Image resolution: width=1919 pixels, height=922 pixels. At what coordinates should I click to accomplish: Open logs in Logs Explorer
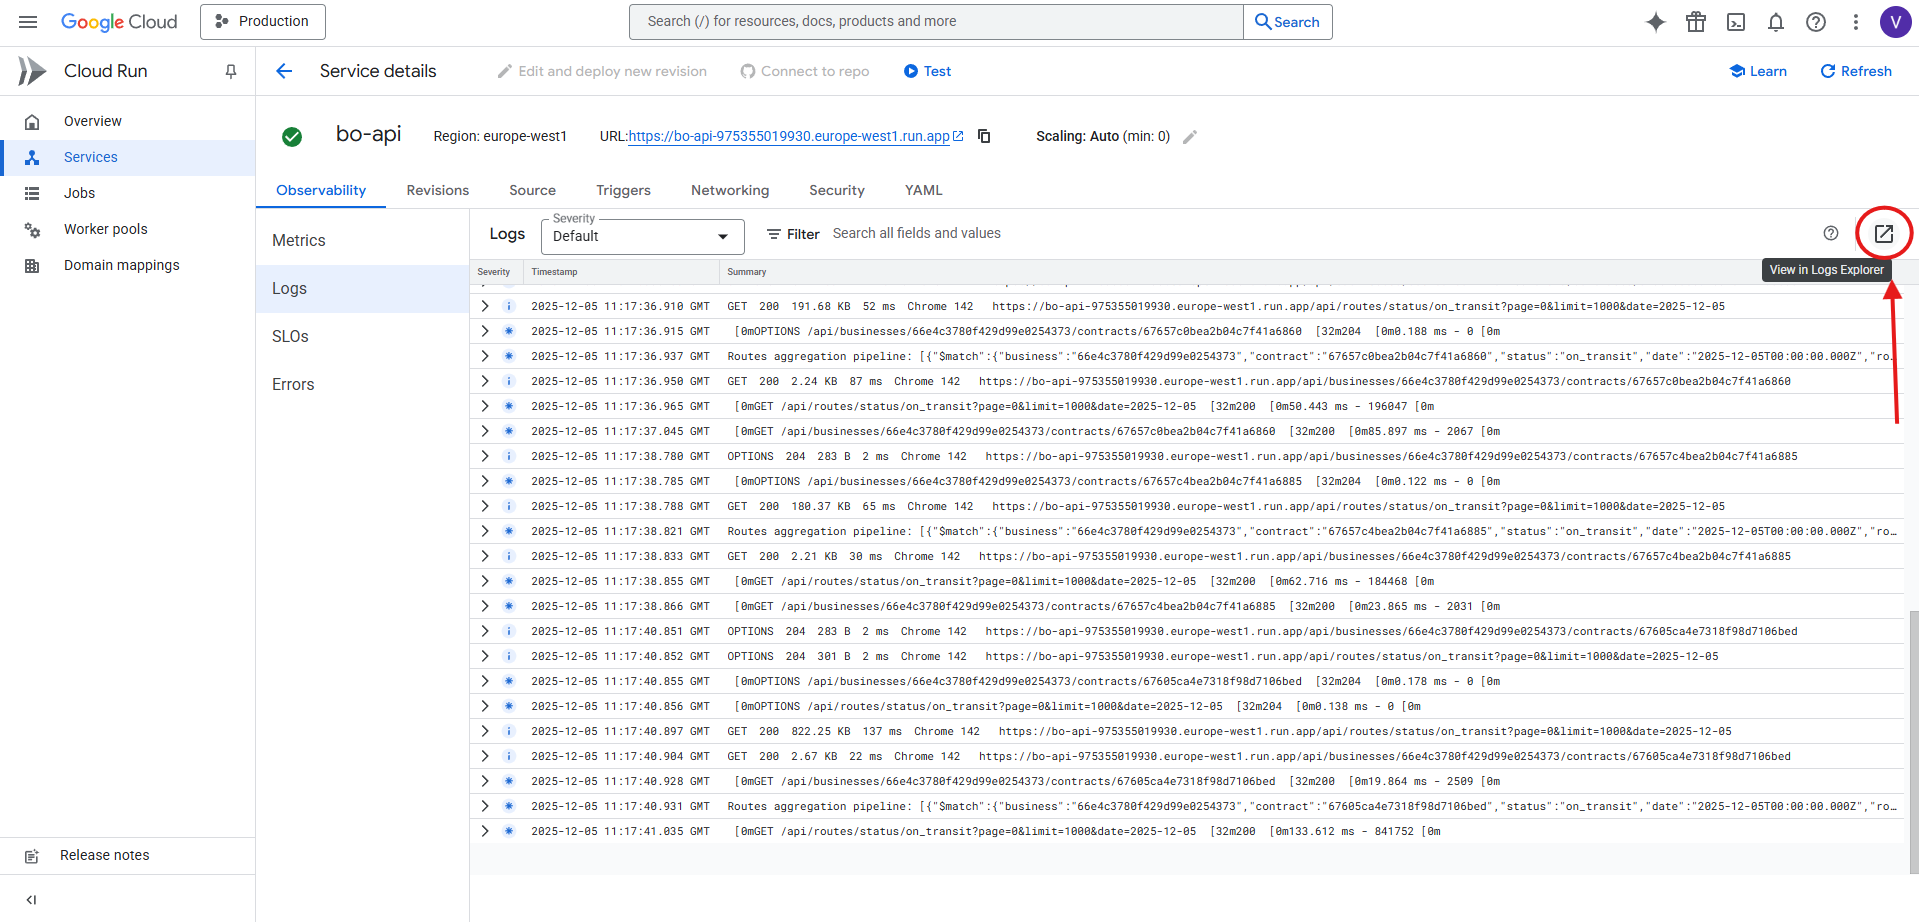(x=1883, y=232)
